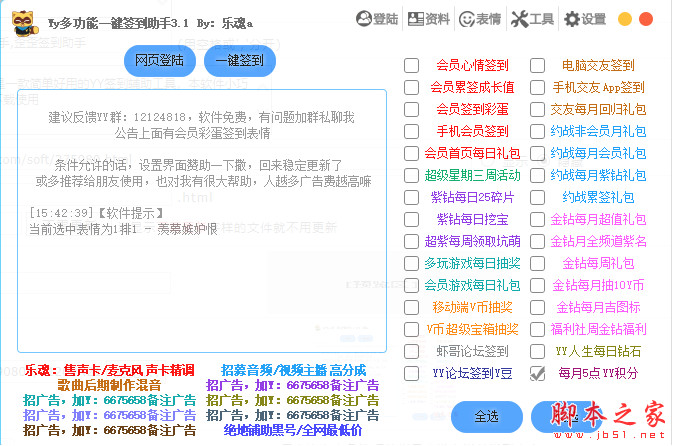Open the 工具 tools tab
This screenshot has height=446, width=677.
click(532, 19)
